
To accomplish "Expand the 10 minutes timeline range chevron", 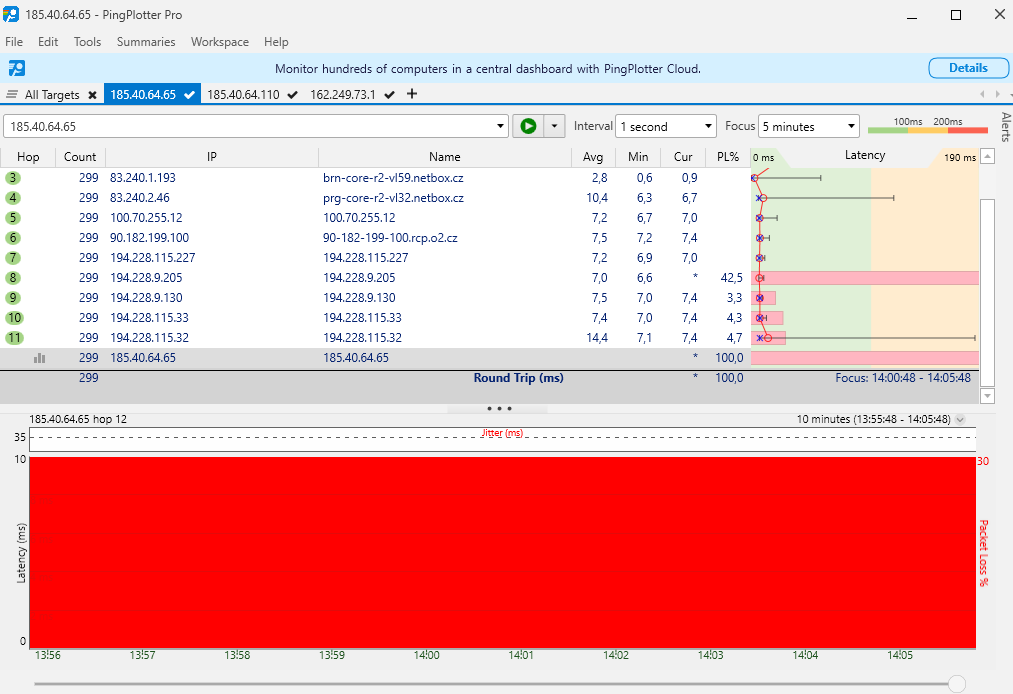I will (x=960, y=420).
